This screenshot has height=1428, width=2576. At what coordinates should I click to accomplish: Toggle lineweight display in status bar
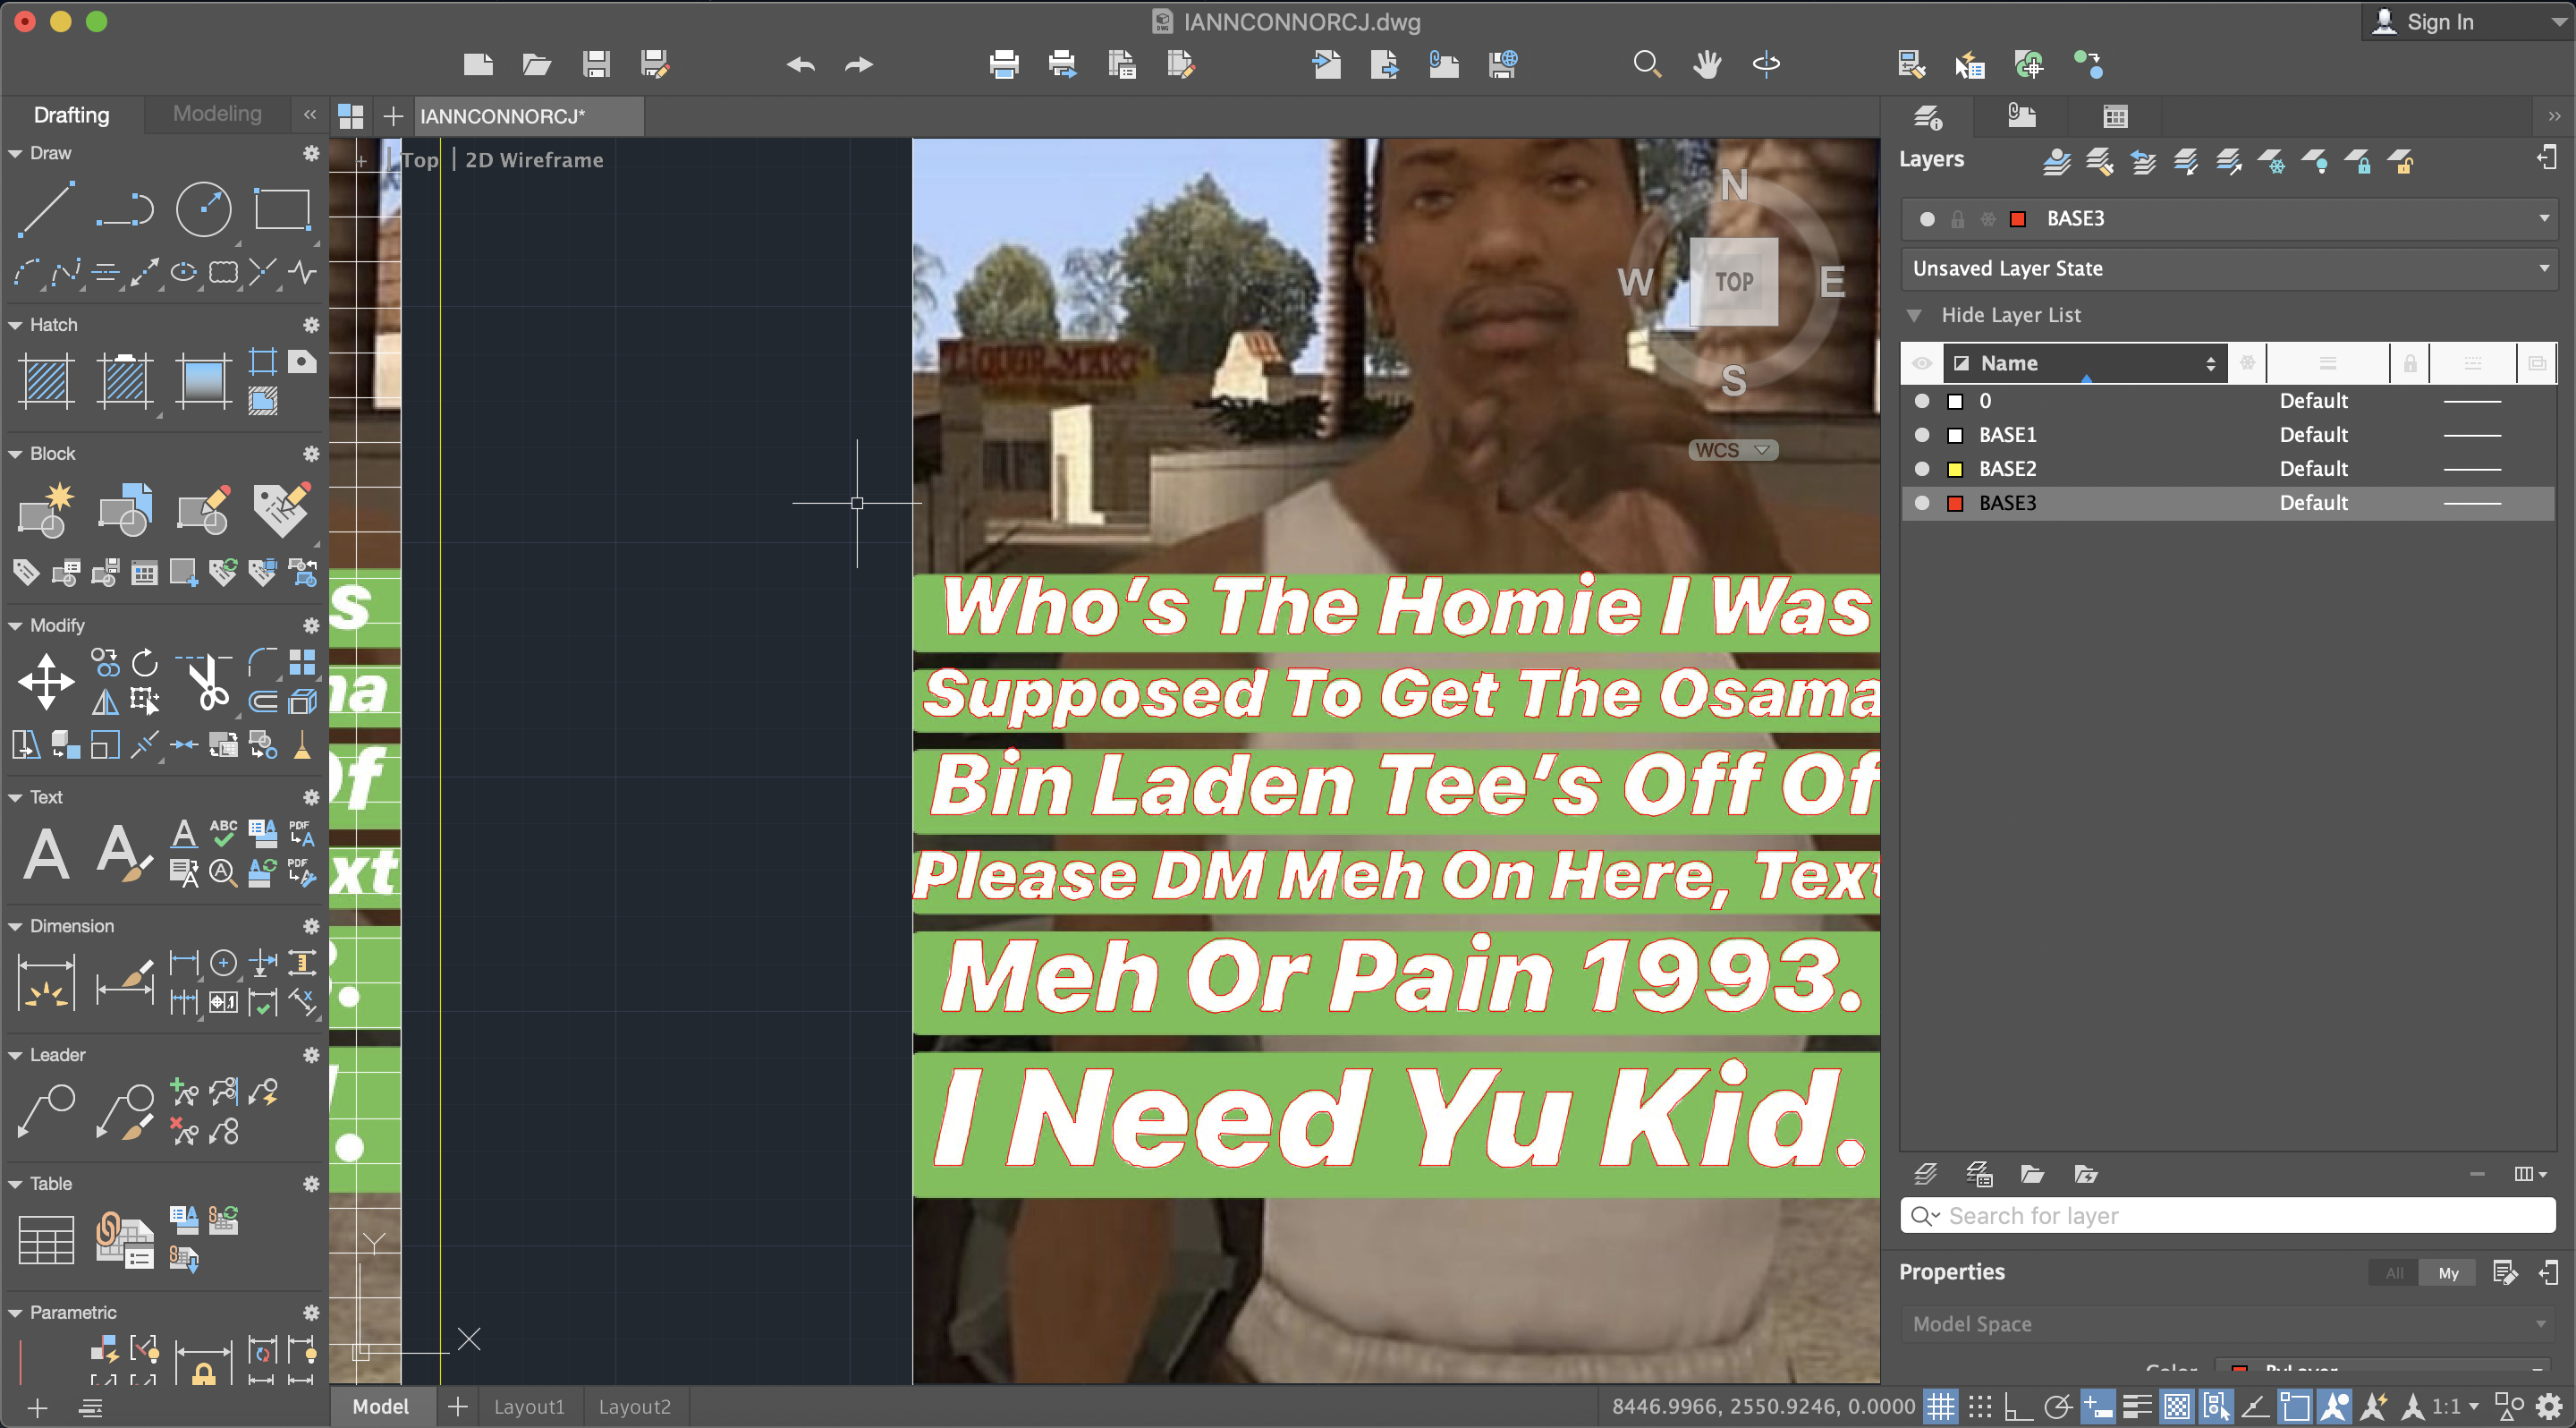tap(2137, 1407)
